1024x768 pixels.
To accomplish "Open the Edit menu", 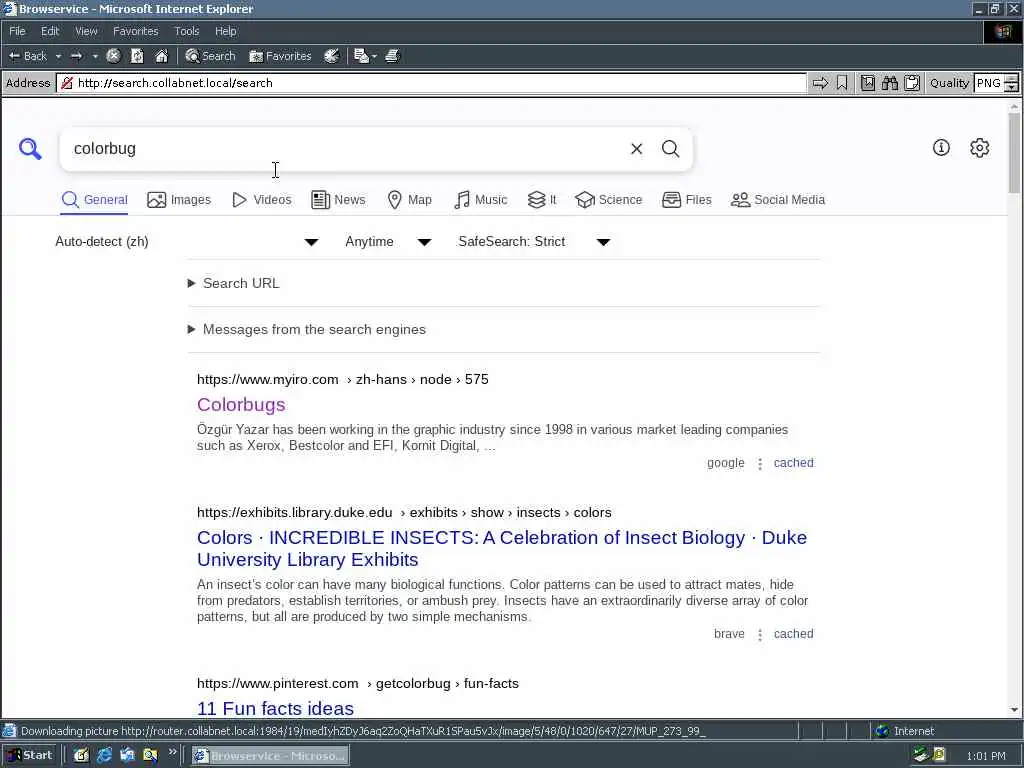I will point(50,31).
